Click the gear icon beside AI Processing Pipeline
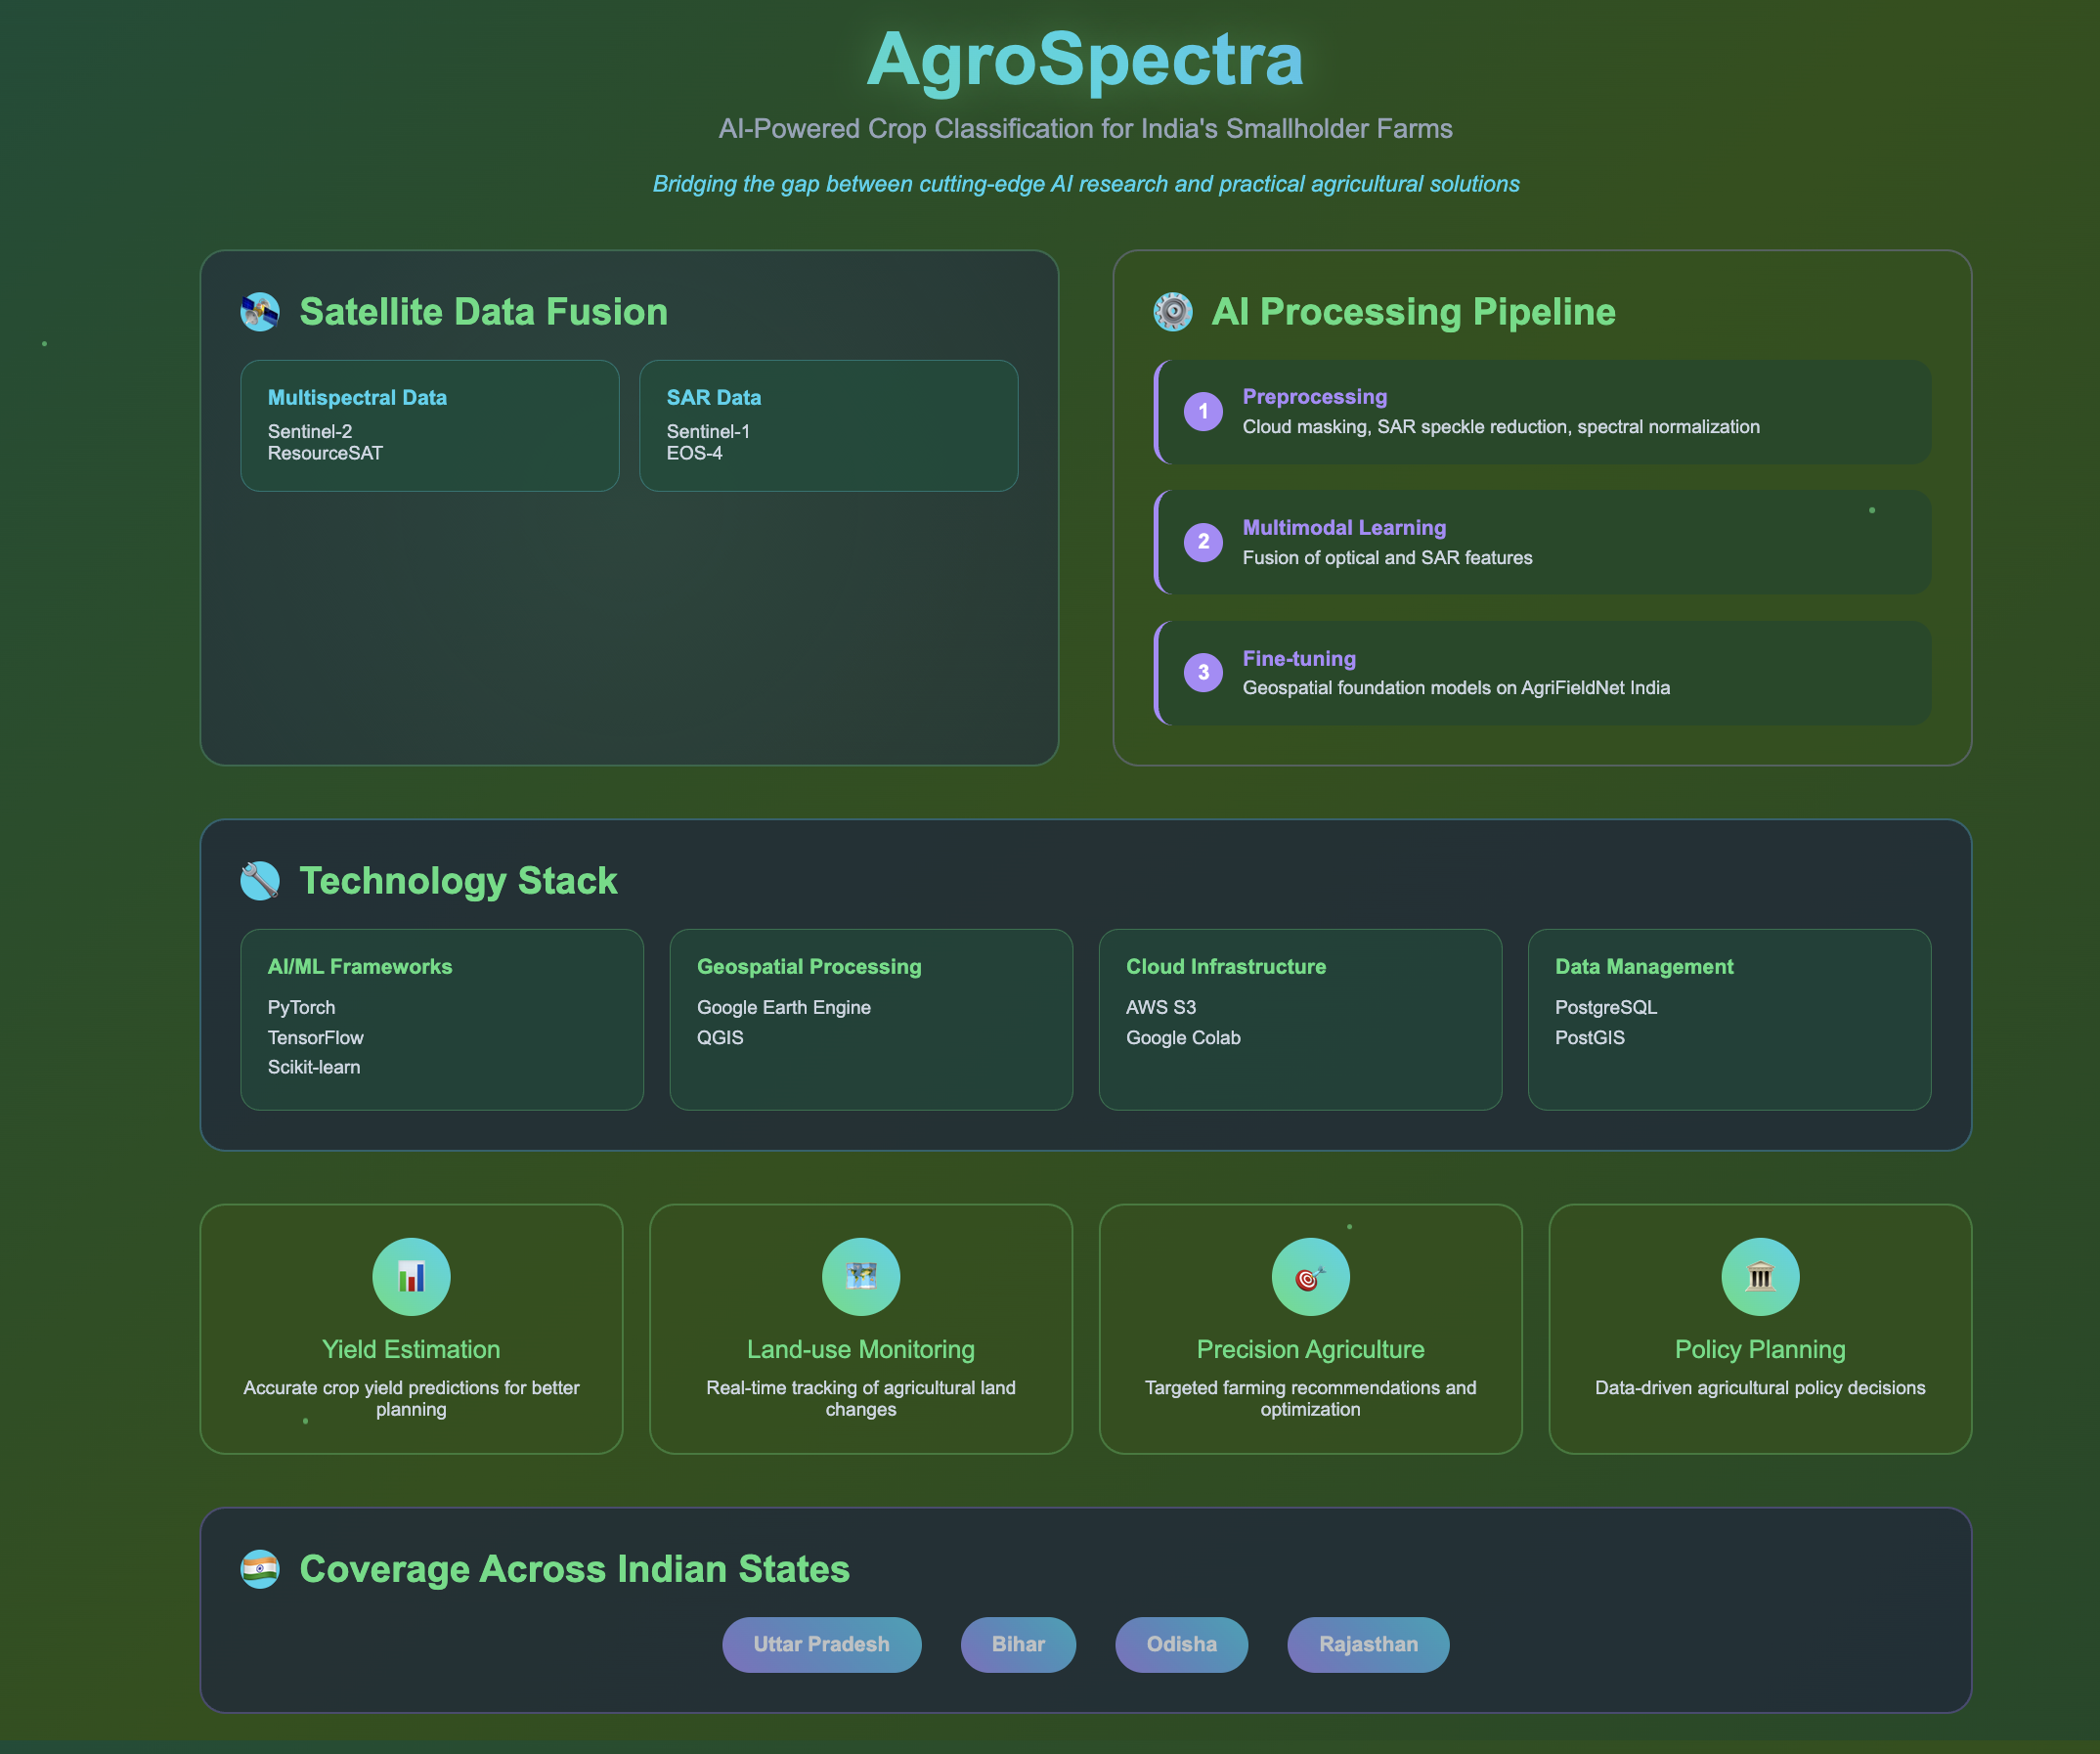The height and width of the screenshot is (1754, 2100). [x=1172, y=312]
